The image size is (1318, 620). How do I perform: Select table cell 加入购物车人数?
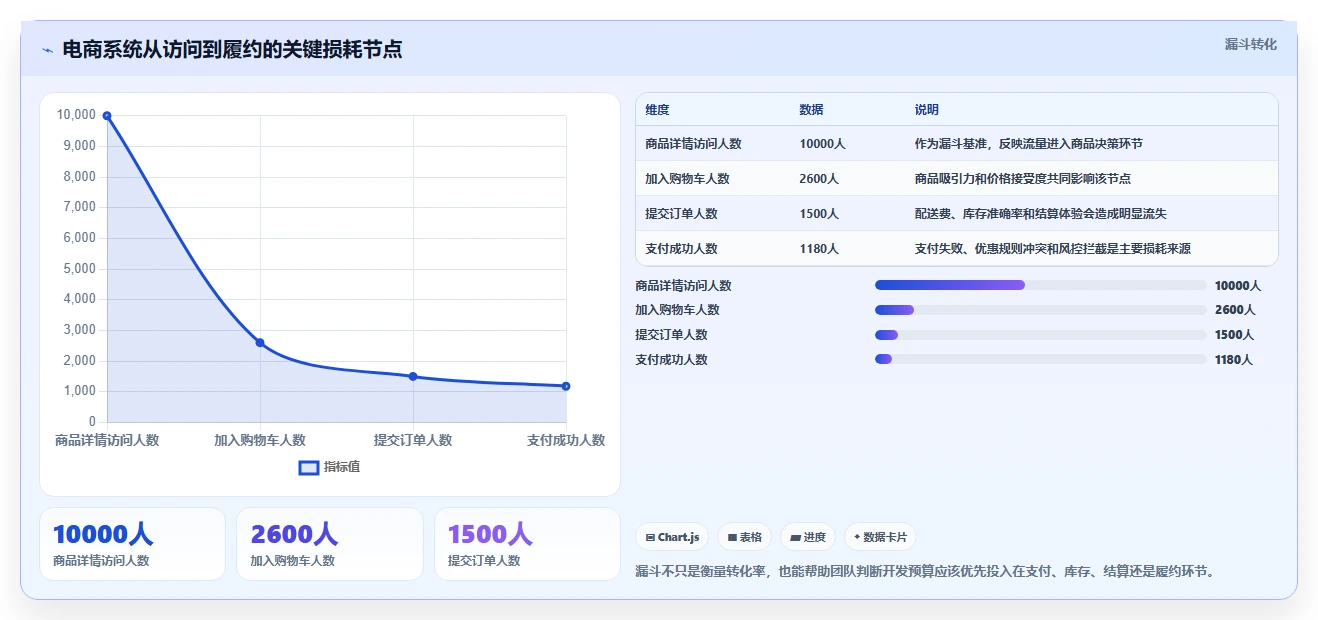pos(687,179)
